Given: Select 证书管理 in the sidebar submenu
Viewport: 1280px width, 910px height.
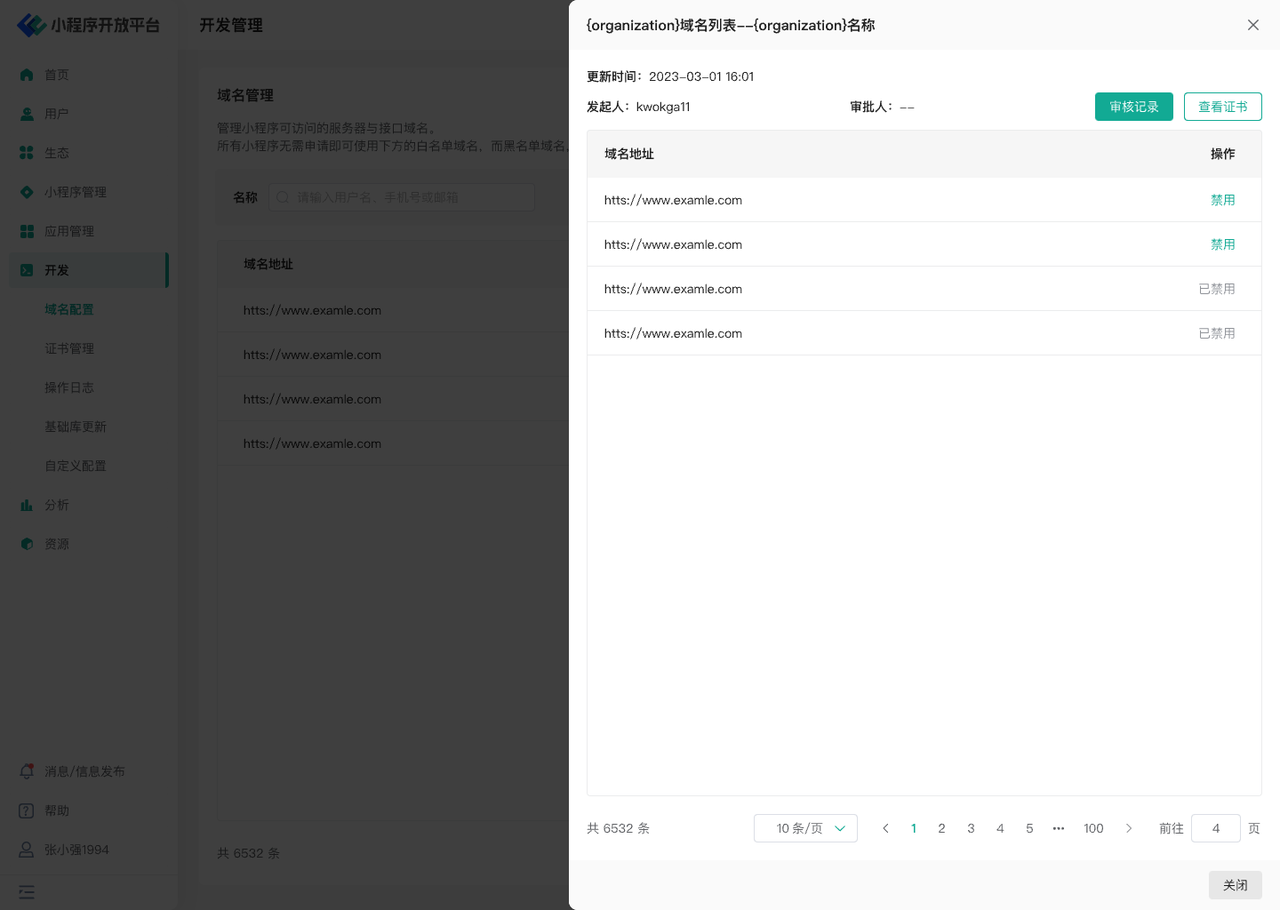Looking at the screenshot, I should (69, 348).
